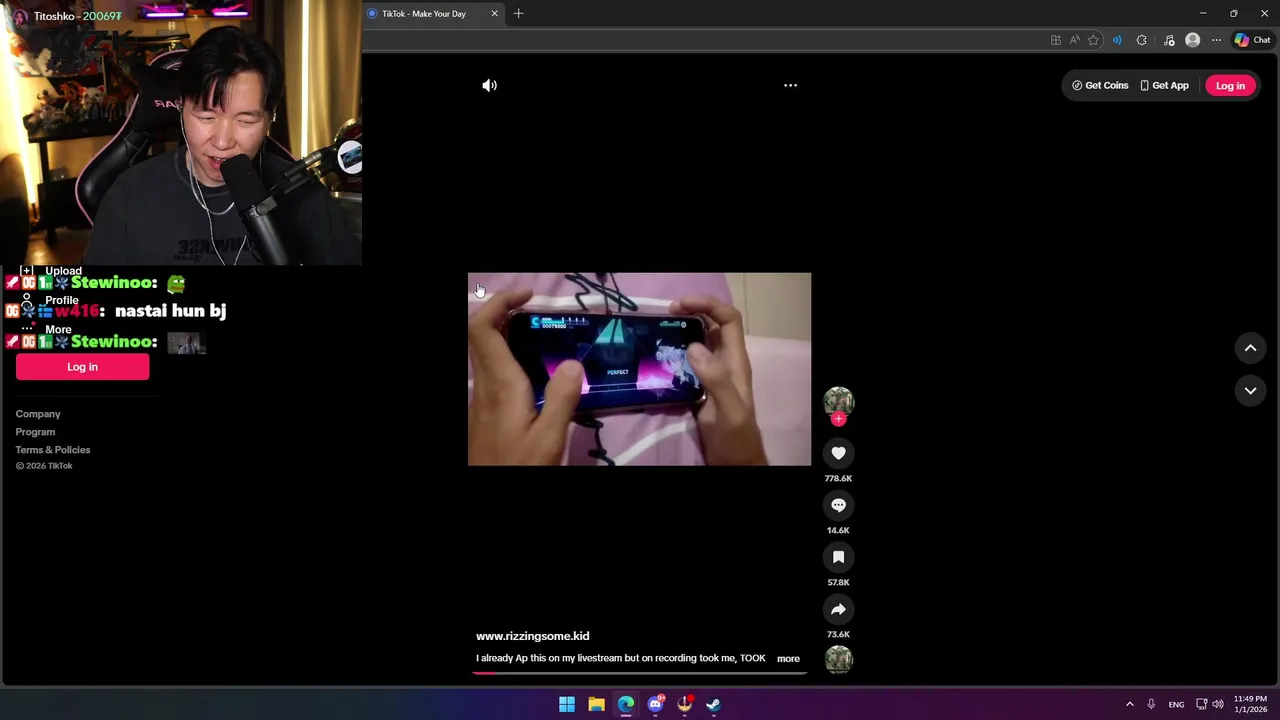Viewport: 1280px width, 720px height.
Task: Go to the previous video with the up chevron
Action: point(1250,348)
